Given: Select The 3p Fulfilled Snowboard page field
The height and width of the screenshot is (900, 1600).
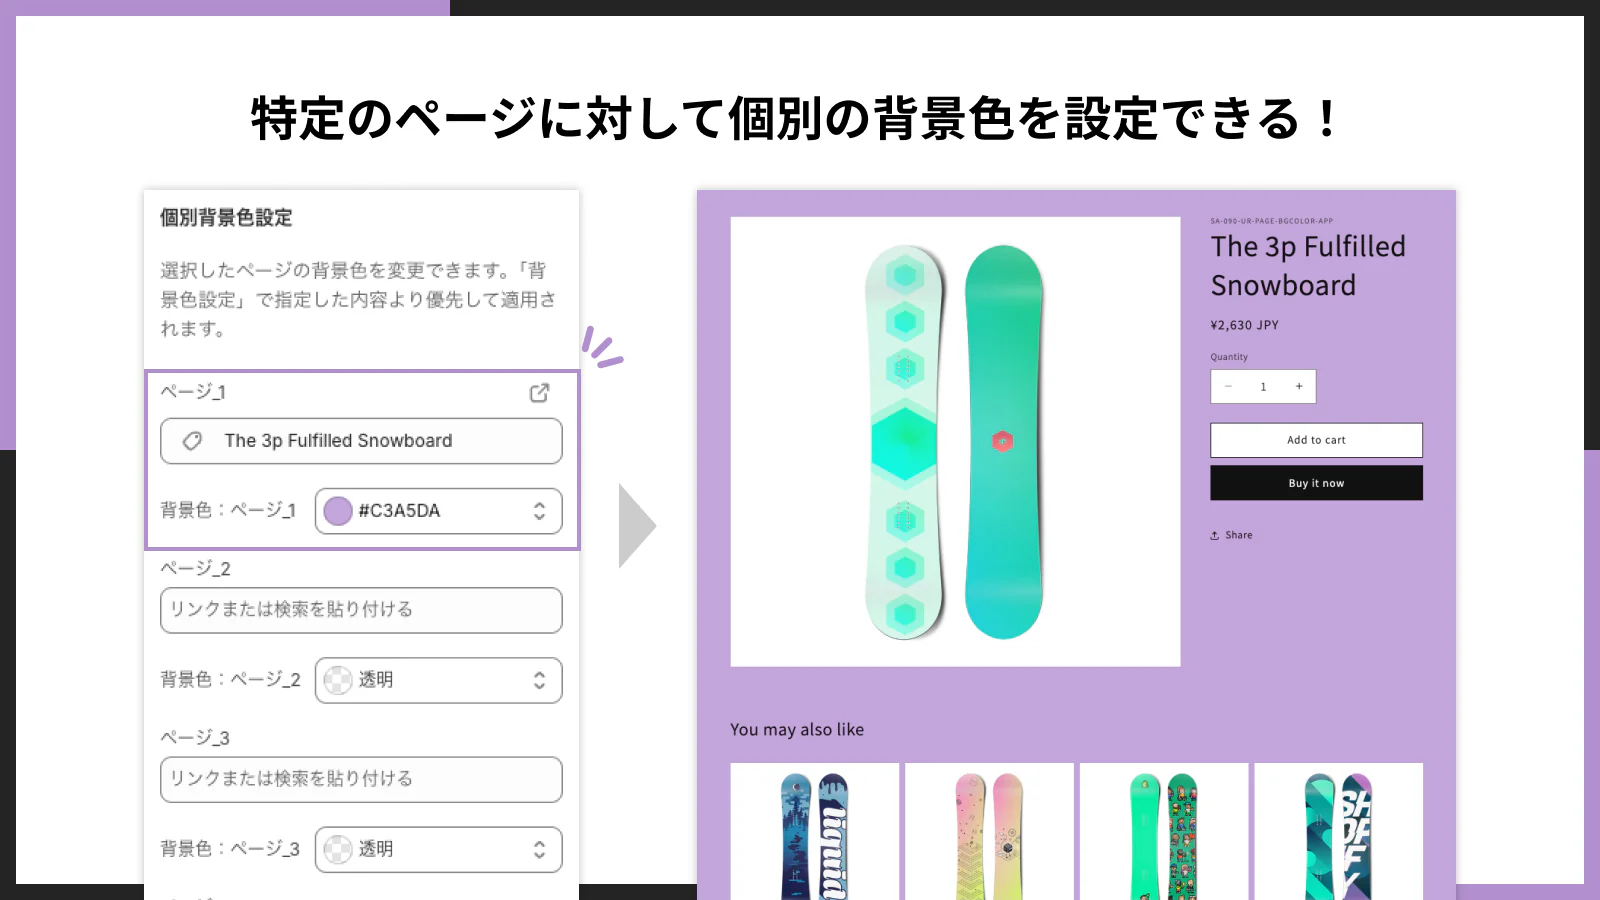Looking at the screenshot, I should (361, 441).
